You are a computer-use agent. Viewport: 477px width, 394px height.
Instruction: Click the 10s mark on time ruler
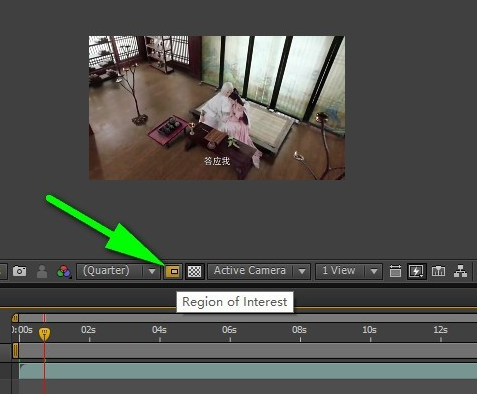click(369, 330)
